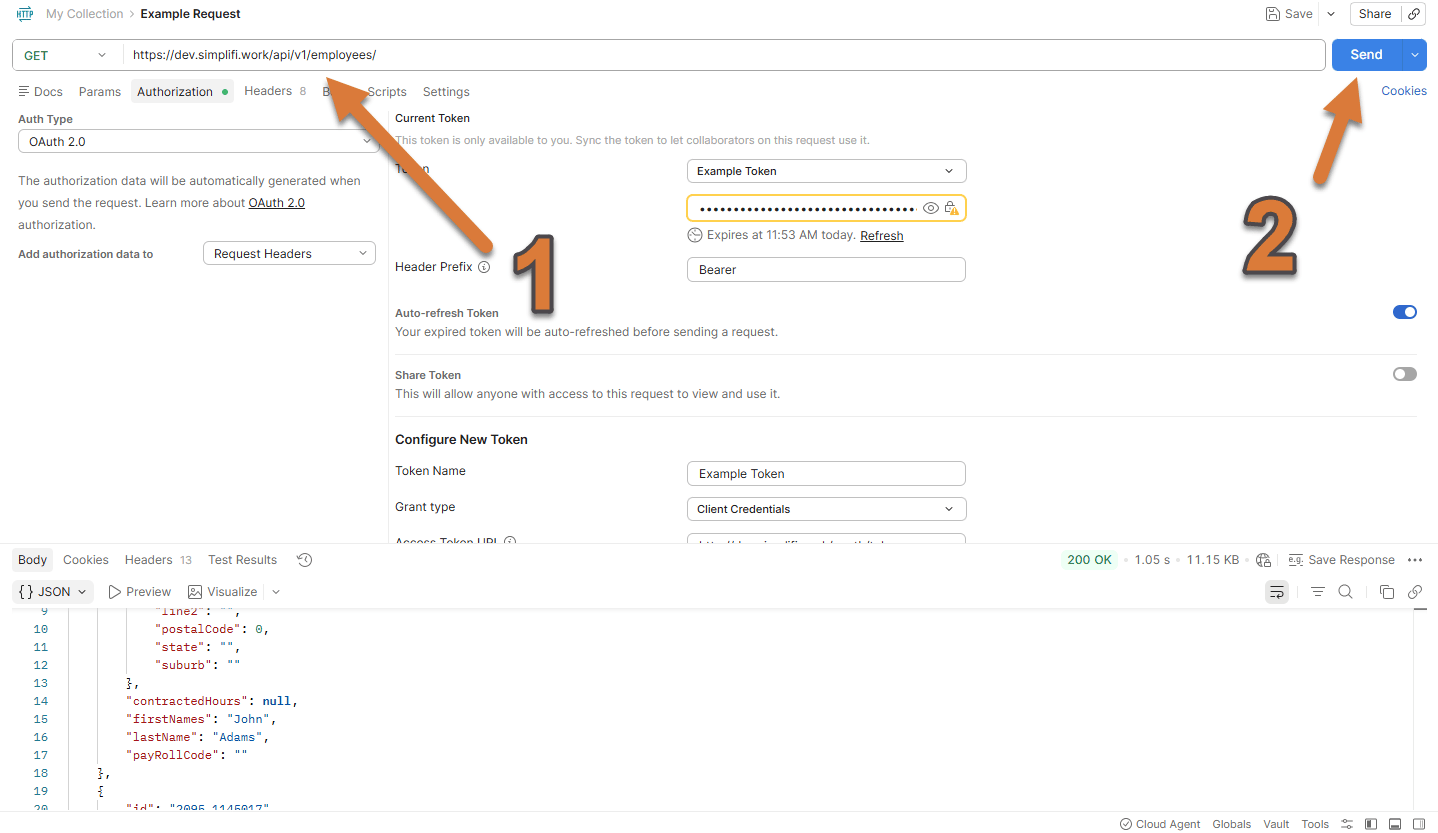Image resolution: width=1438 pixels, height=833 pixels.
Task: Click the Refresh token link
Action: pos(882,236)
